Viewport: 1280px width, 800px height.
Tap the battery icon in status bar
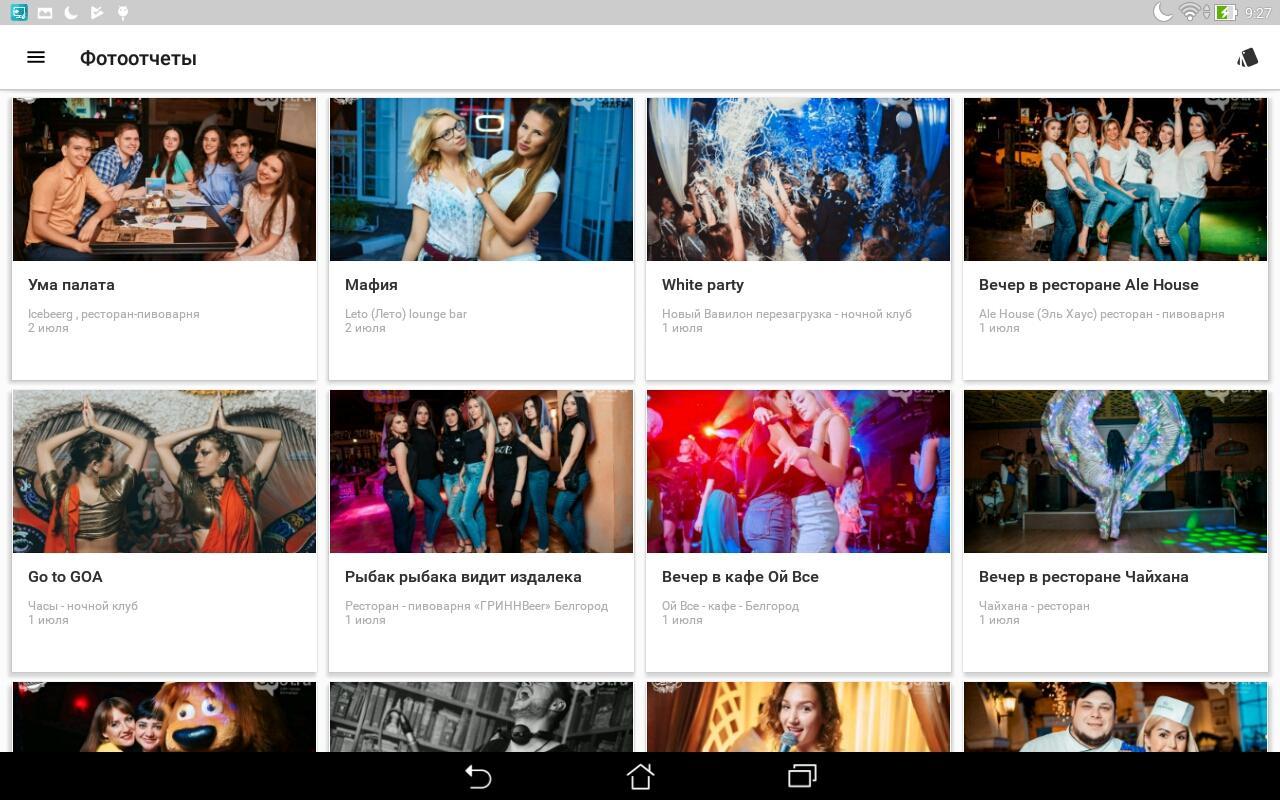coord(1225,12)
